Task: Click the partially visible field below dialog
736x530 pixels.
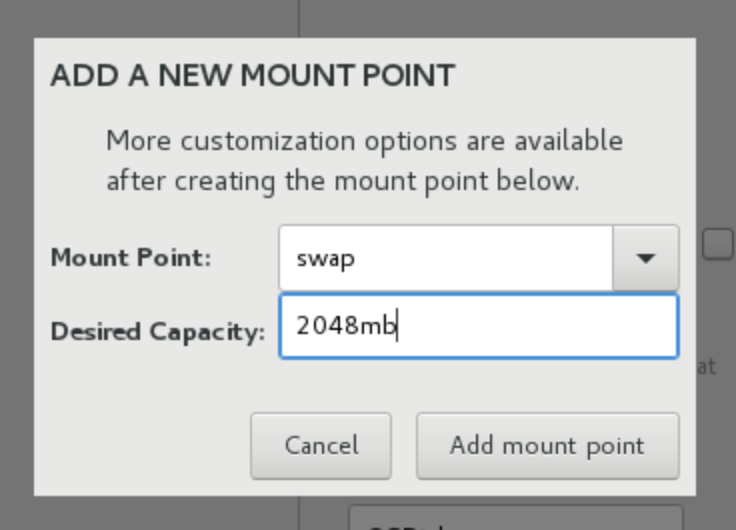Action: pos(516,517)
